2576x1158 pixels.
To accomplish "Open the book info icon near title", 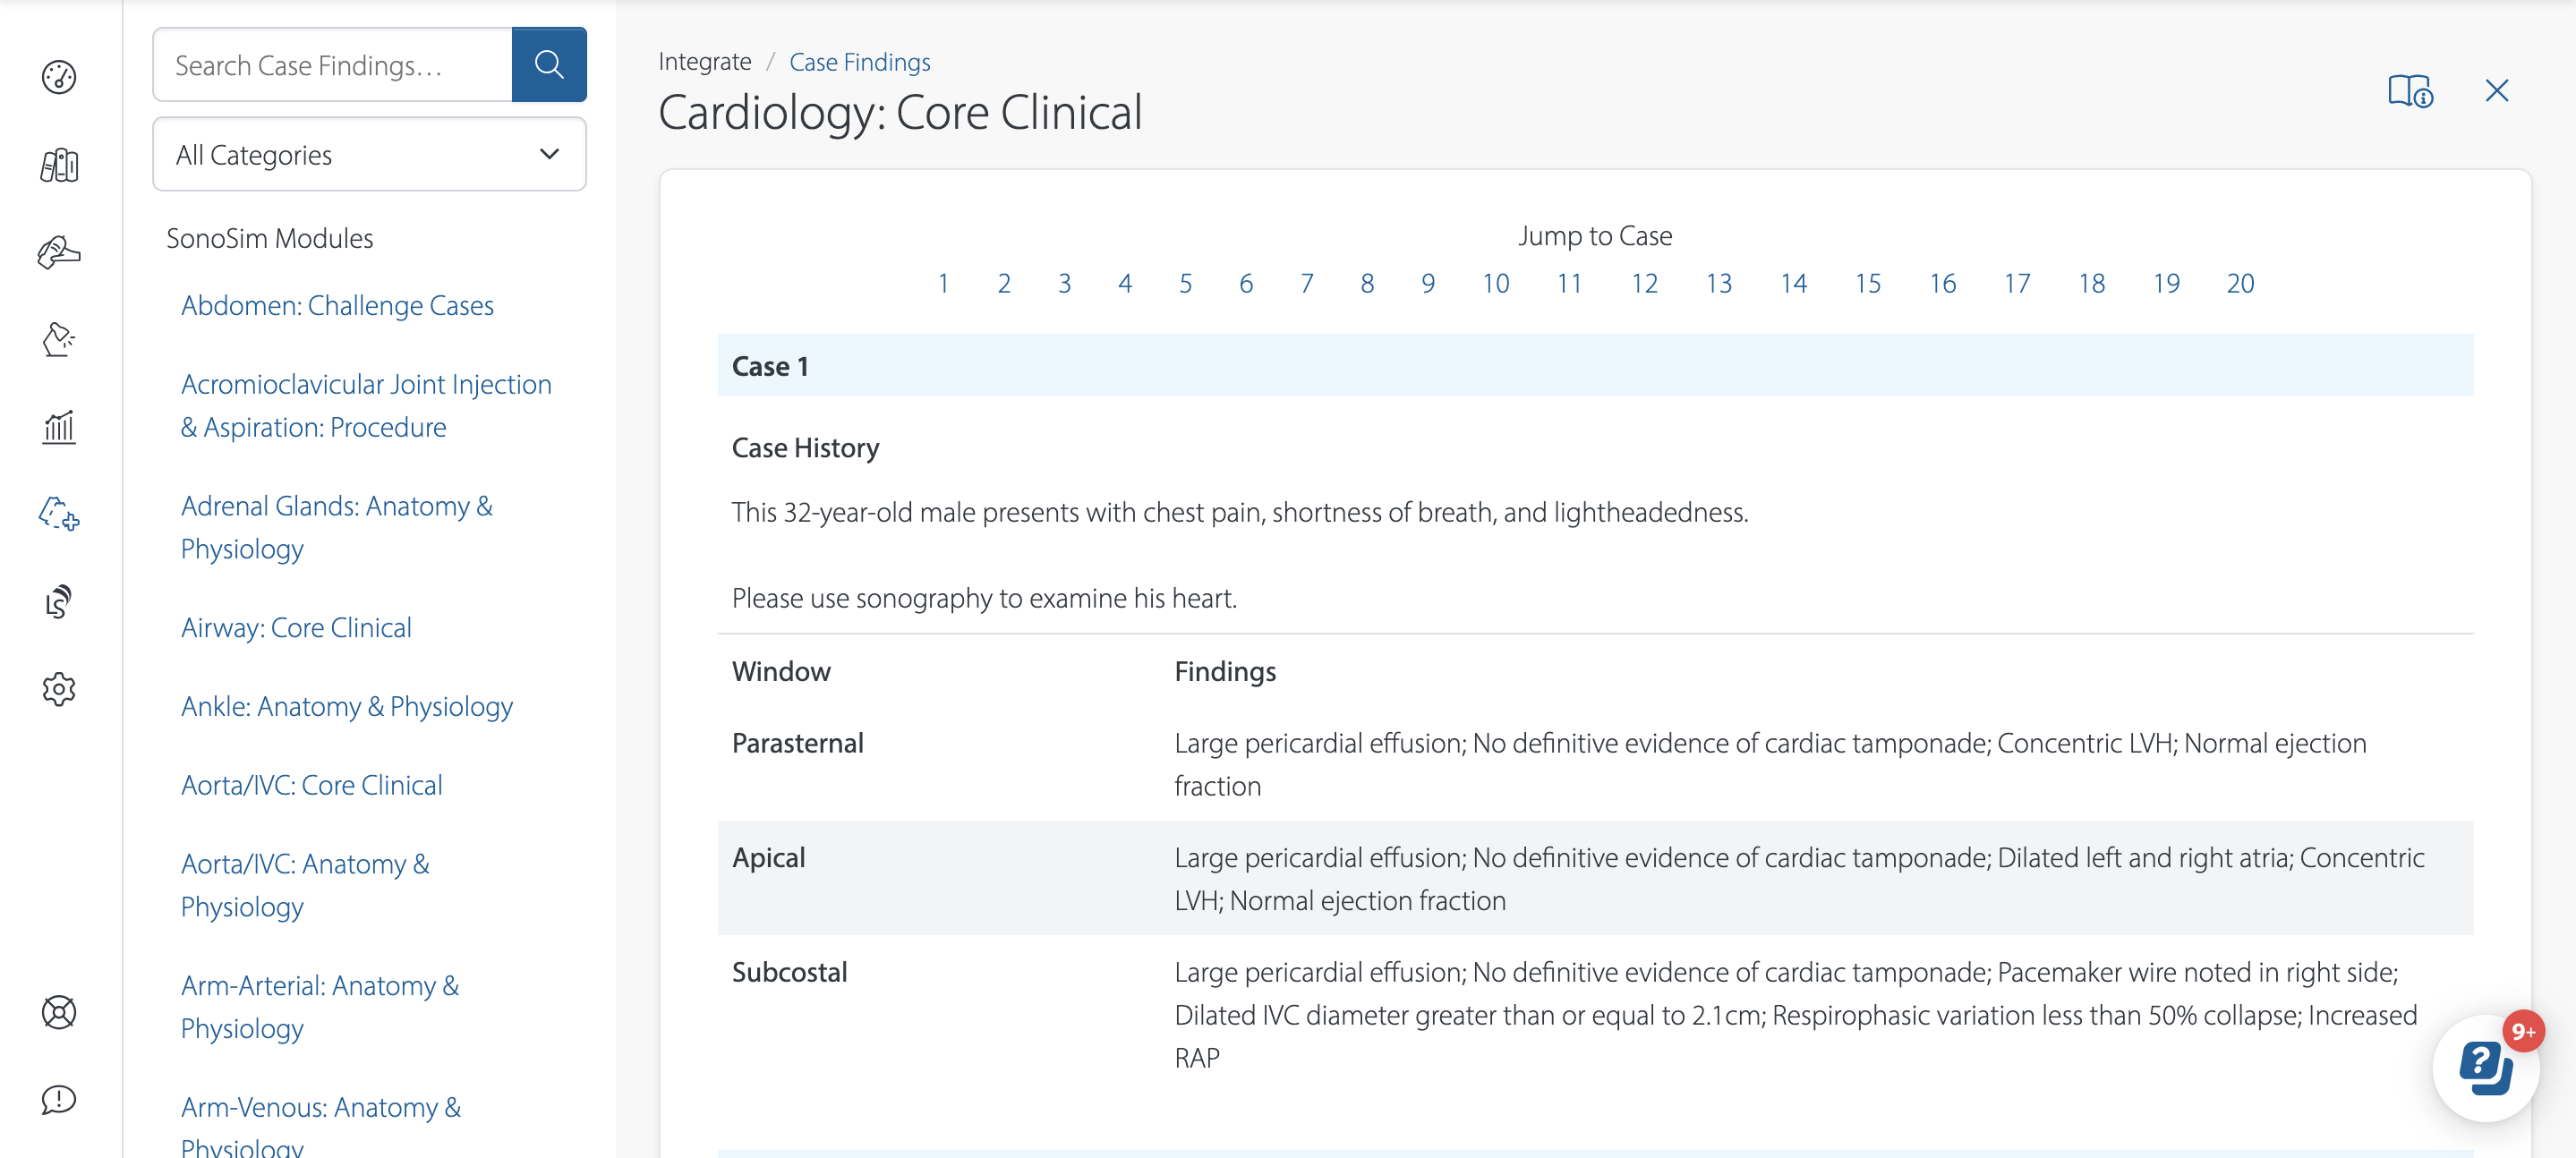I will [2410, 91].
